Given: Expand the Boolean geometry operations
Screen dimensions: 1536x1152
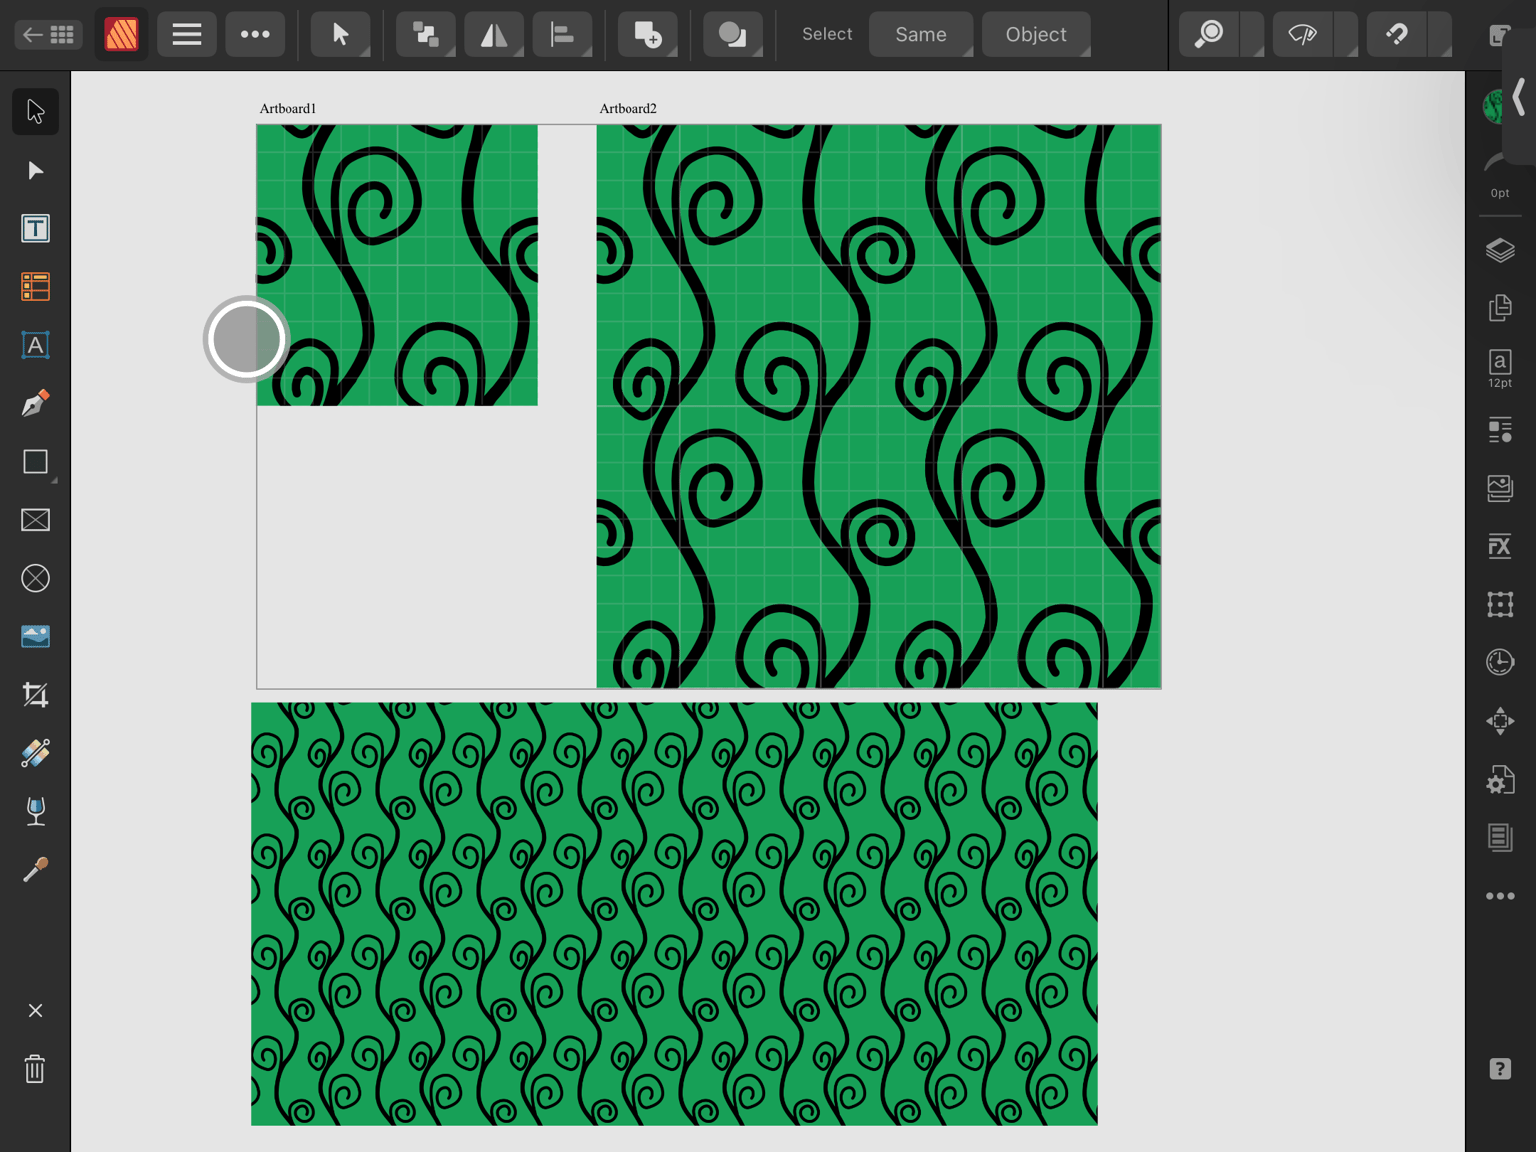Looking at the screenshot, I should [733, 35].
